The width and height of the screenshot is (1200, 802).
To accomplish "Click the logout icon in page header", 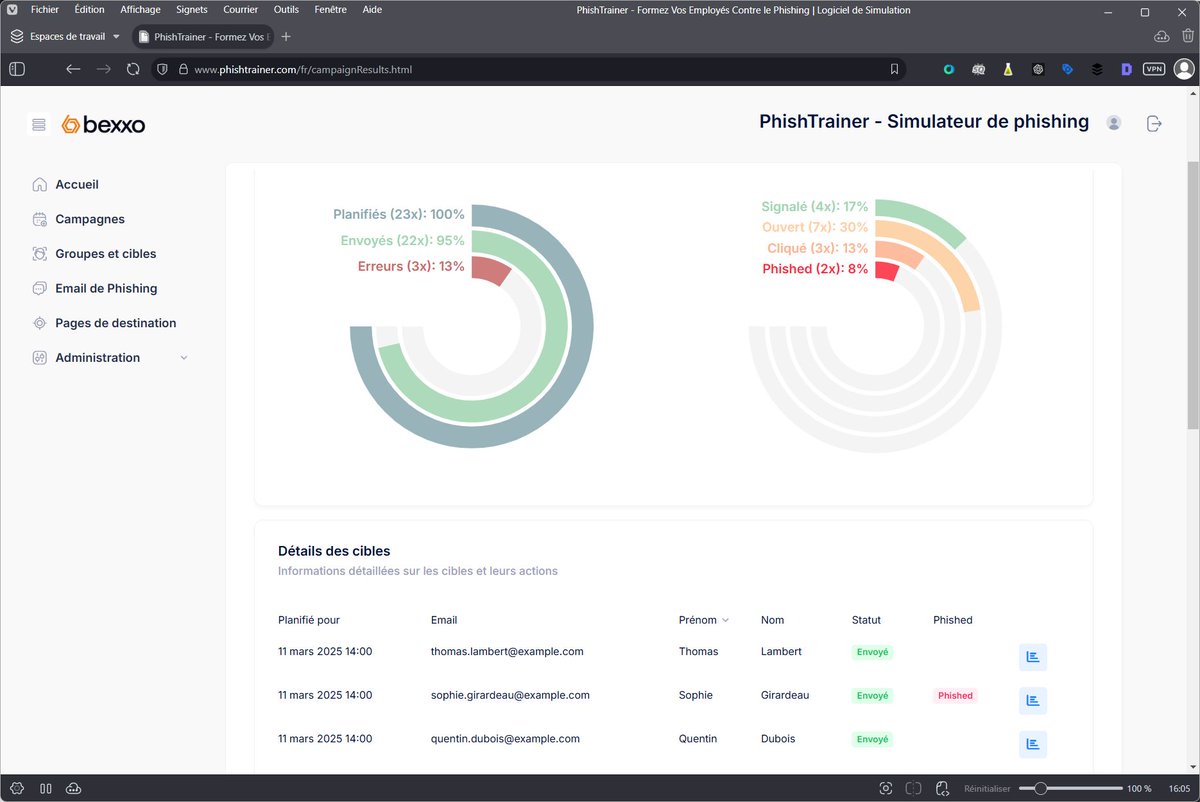I will [1154, 123].
